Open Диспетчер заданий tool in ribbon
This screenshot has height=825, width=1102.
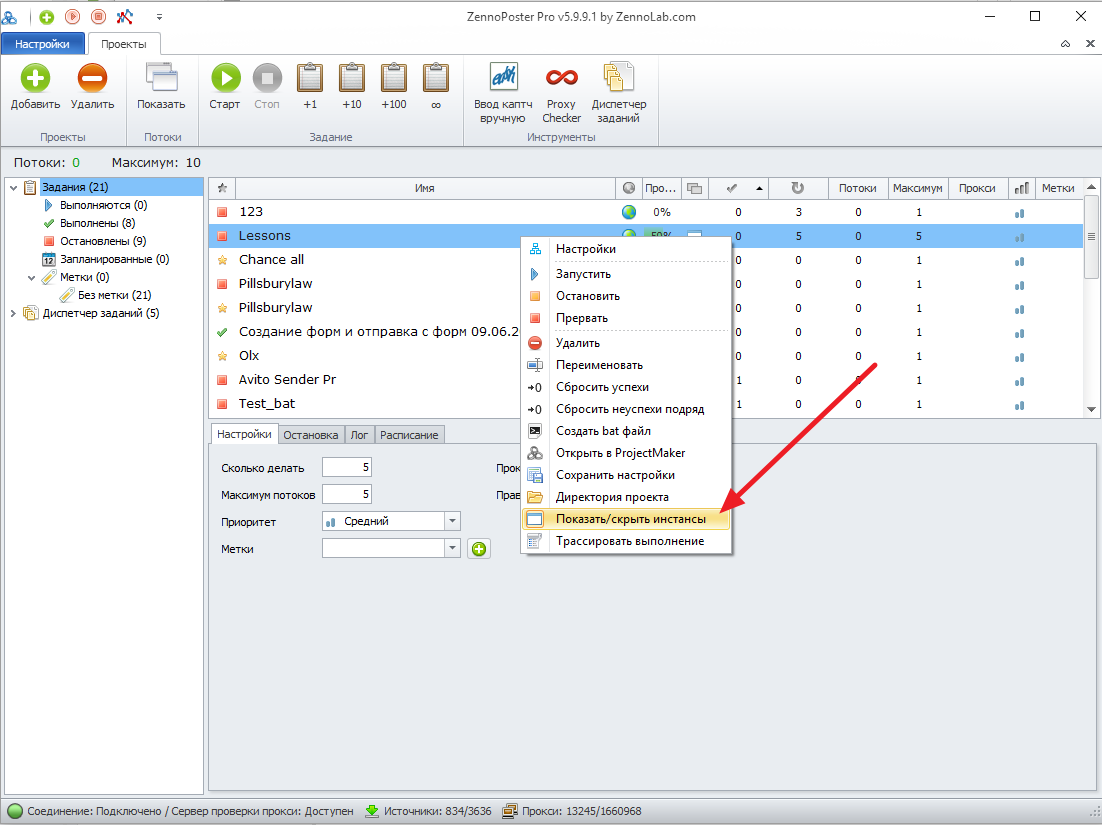(618, 78)
